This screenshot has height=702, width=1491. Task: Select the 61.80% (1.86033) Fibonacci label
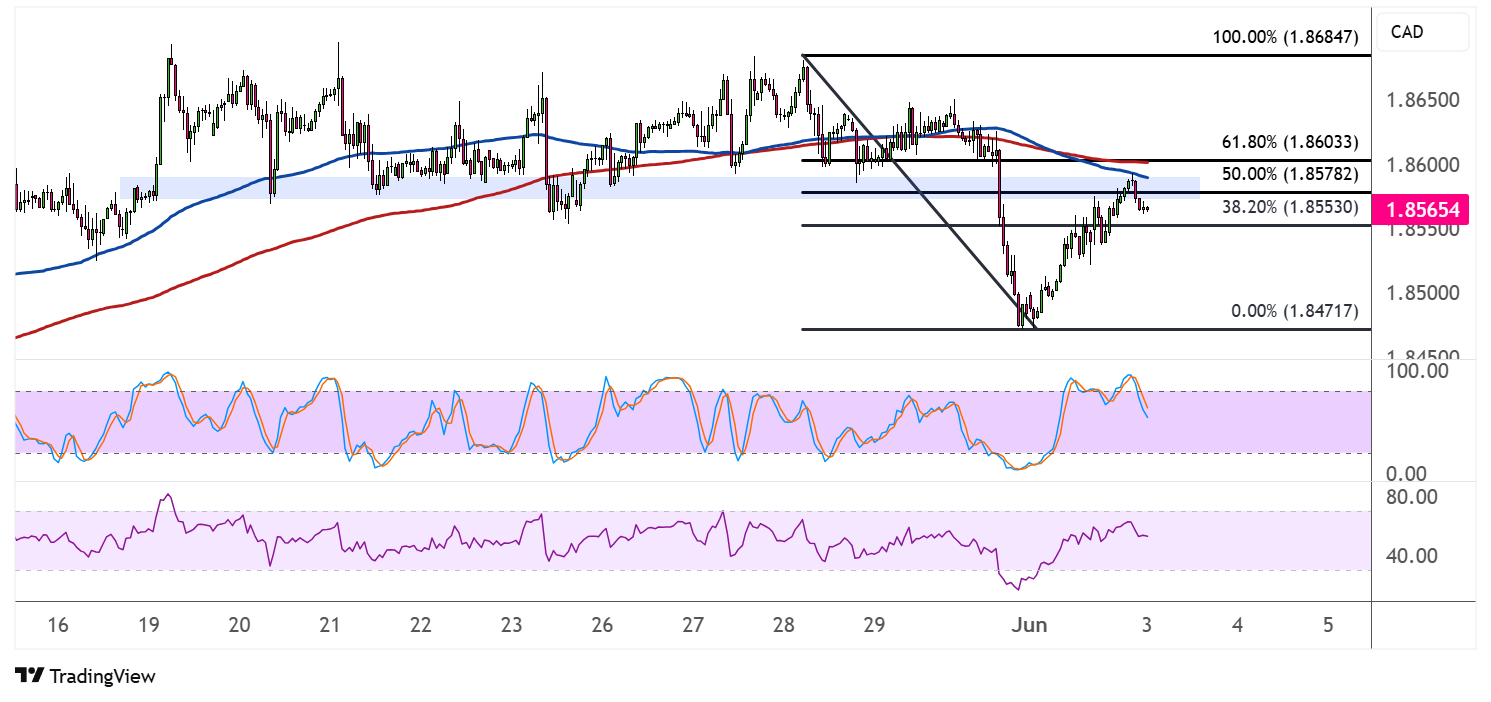point(1290,142)
